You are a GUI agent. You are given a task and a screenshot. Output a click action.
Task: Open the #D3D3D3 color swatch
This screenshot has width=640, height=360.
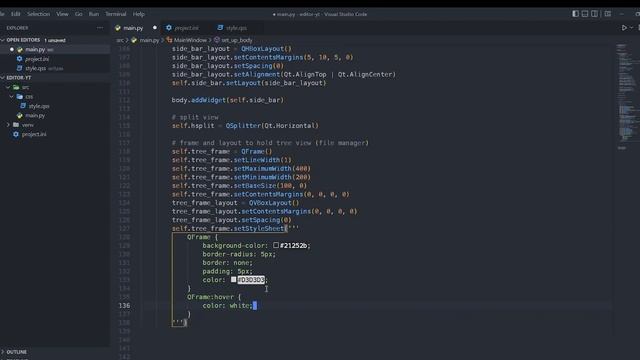click(233, 280)
